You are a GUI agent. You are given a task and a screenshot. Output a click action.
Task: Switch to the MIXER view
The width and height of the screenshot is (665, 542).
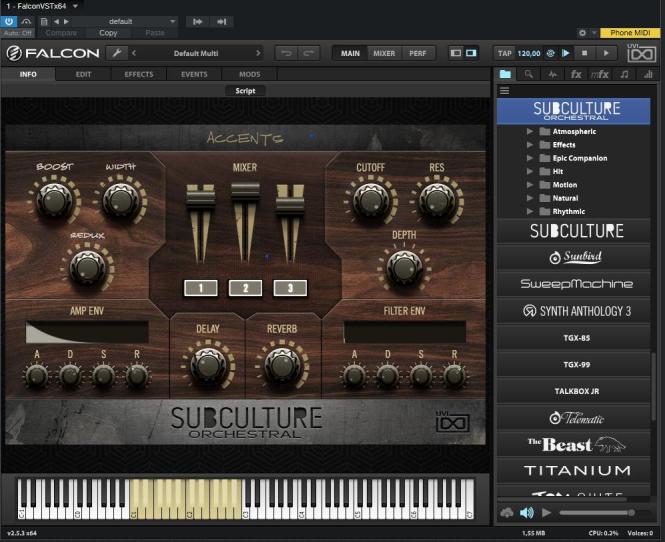[x=384, y=53]
